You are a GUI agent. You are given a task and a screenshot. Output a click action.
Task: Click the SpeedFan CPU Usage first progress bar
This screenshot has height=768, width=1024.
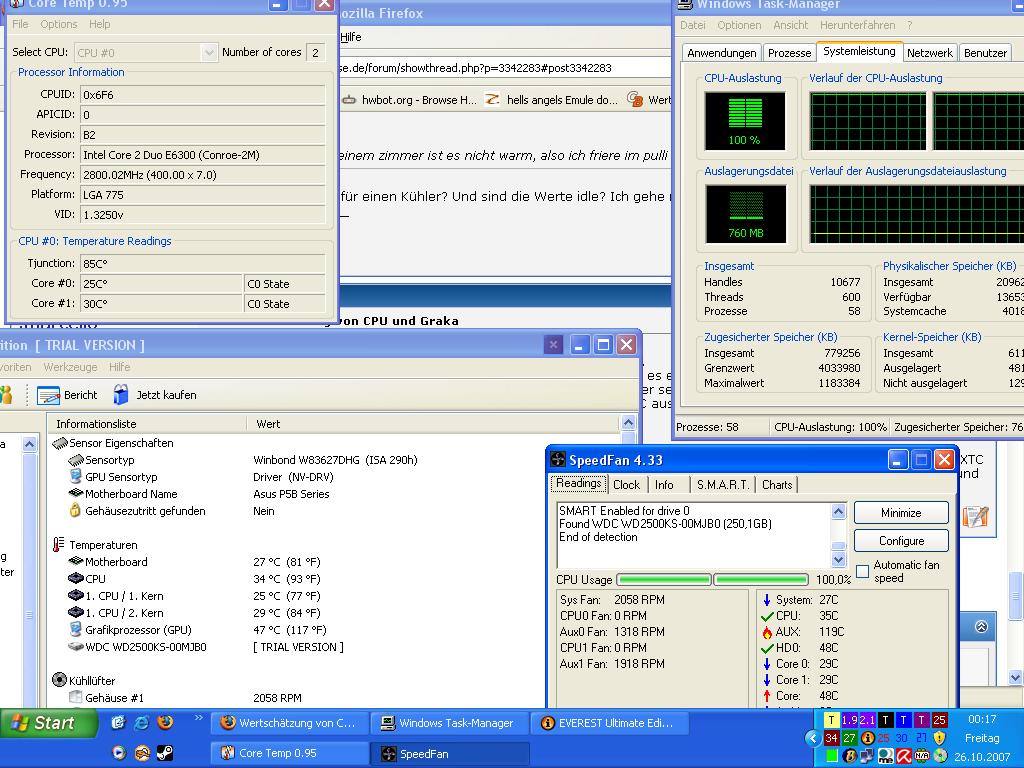coord(664,579)
